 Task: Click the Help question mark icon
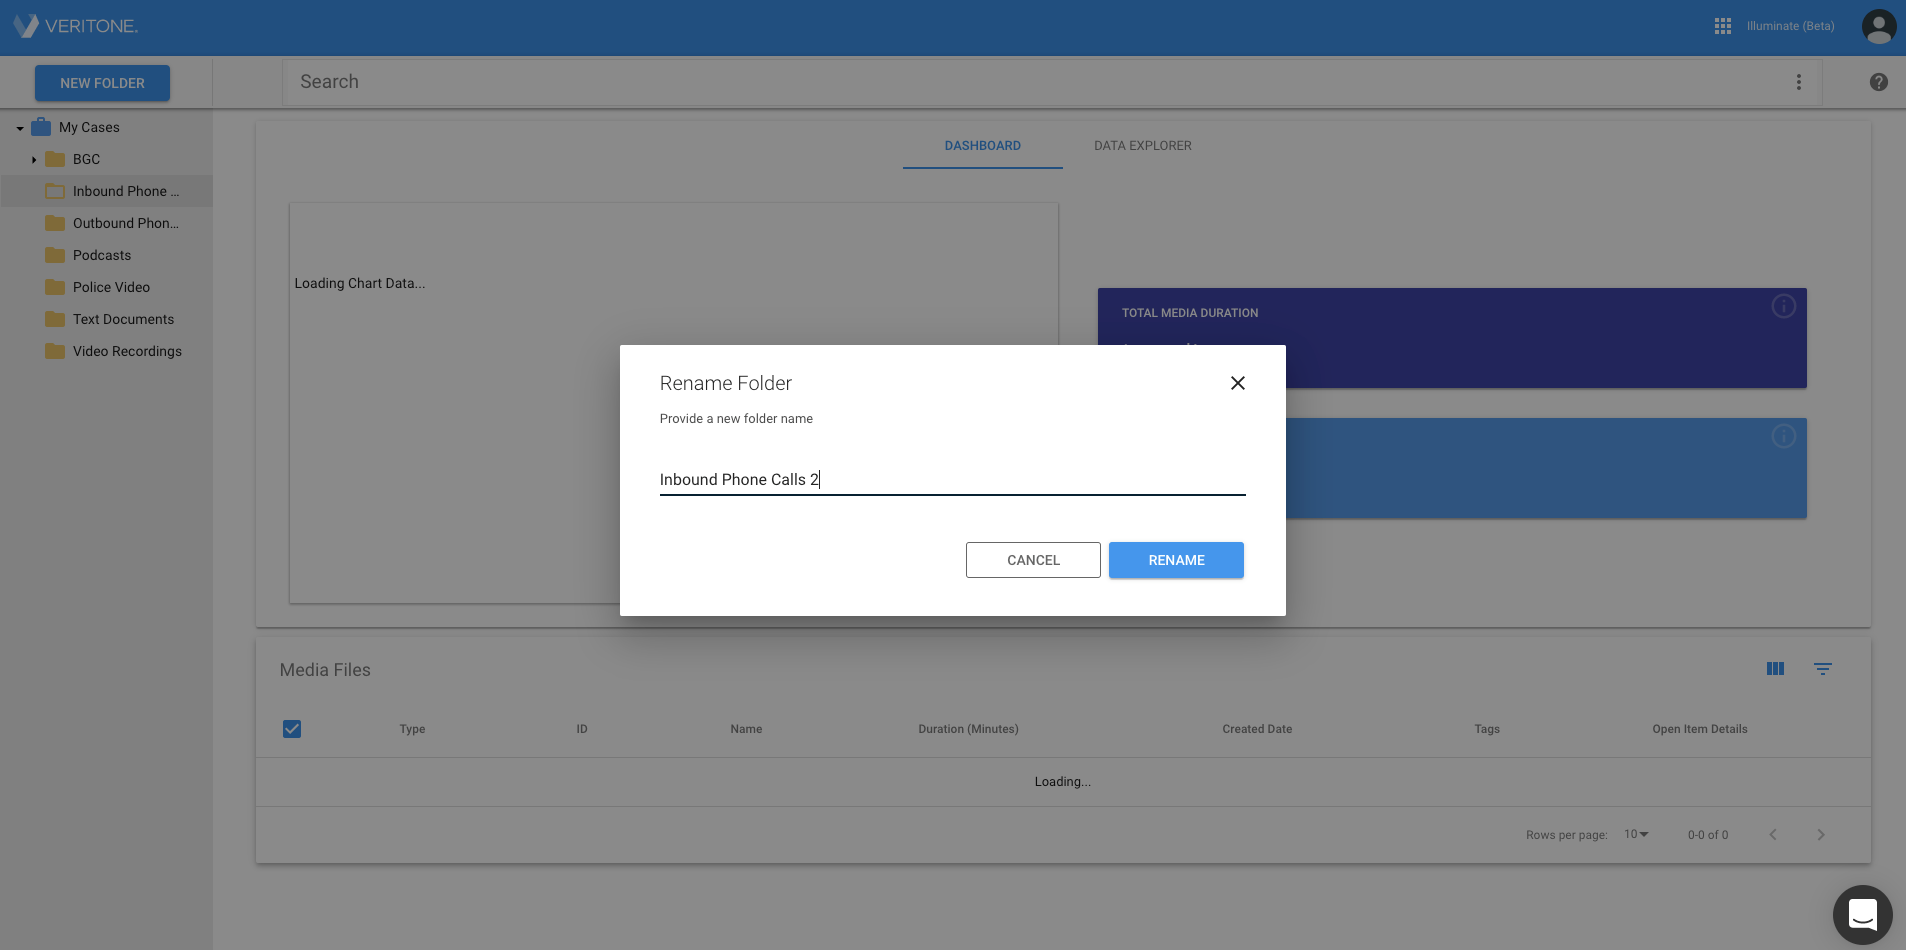click(1879, 81)
